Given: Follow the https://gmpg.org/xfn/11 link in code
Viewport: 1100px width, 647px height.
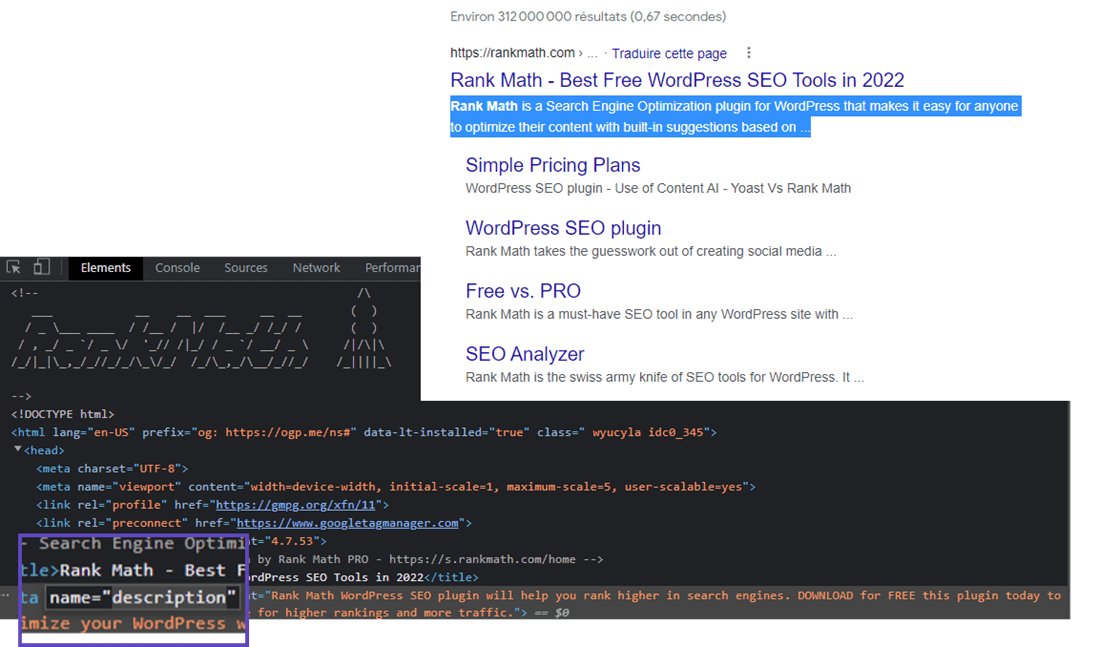Looking at the screenshot, I should point(295,505).
